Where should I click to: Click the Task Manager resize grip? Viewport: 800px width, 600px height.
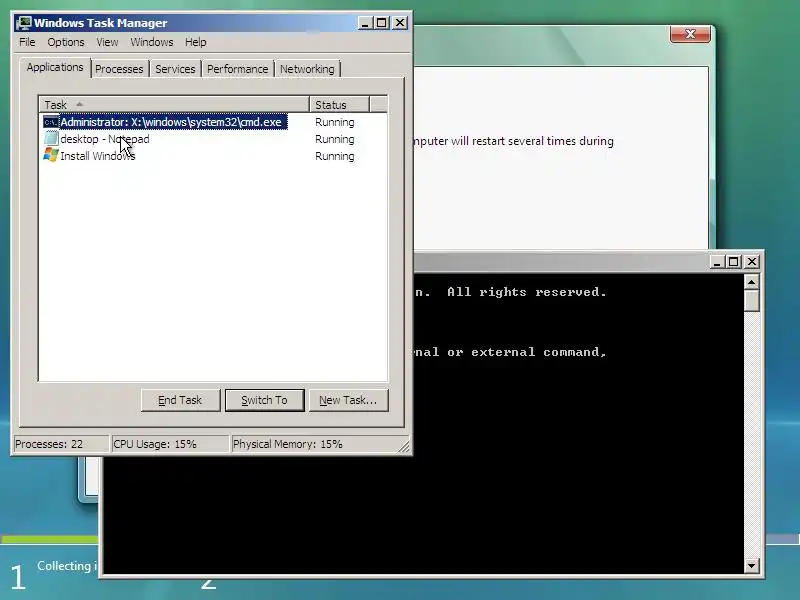coord(404,446)
